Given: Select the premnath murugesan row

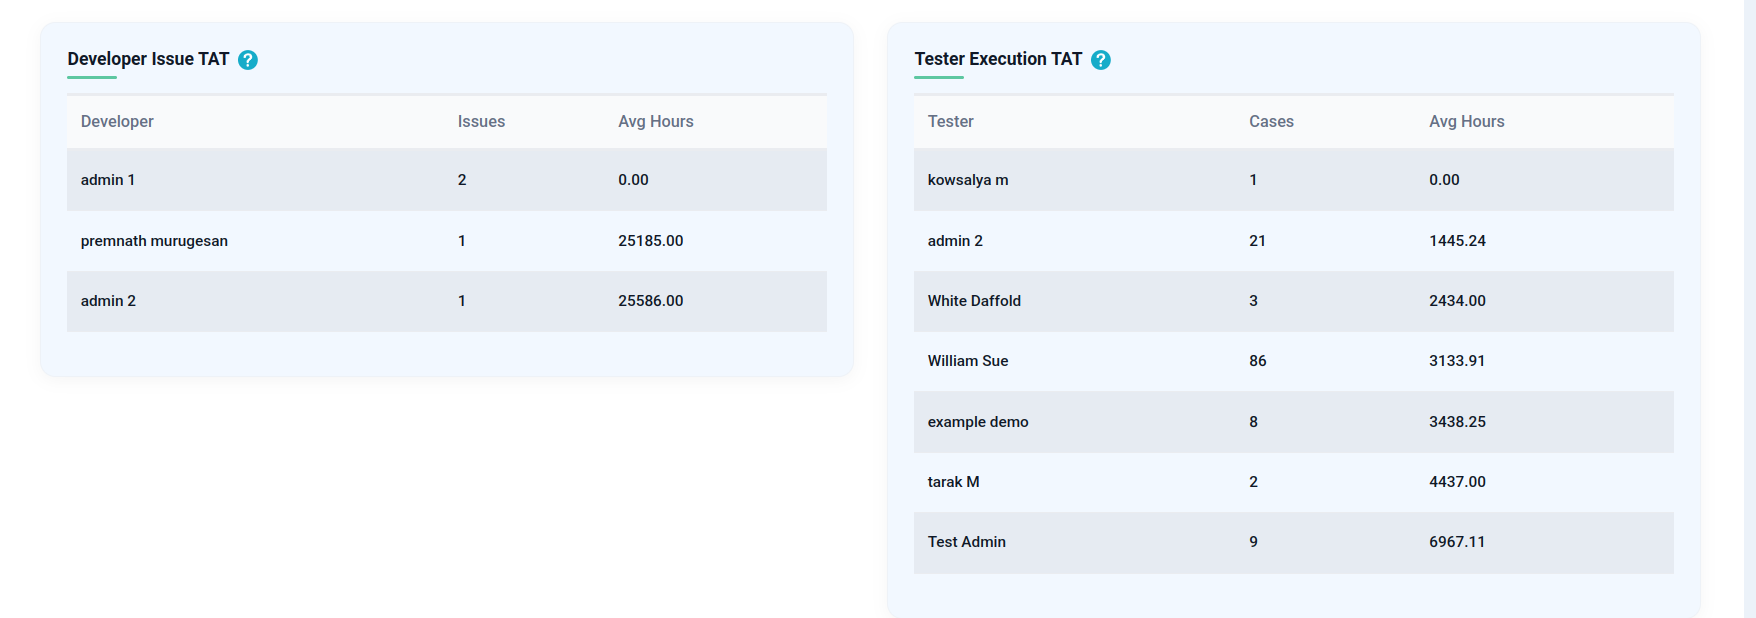Looking at the screenshot, I should point(447,241).
